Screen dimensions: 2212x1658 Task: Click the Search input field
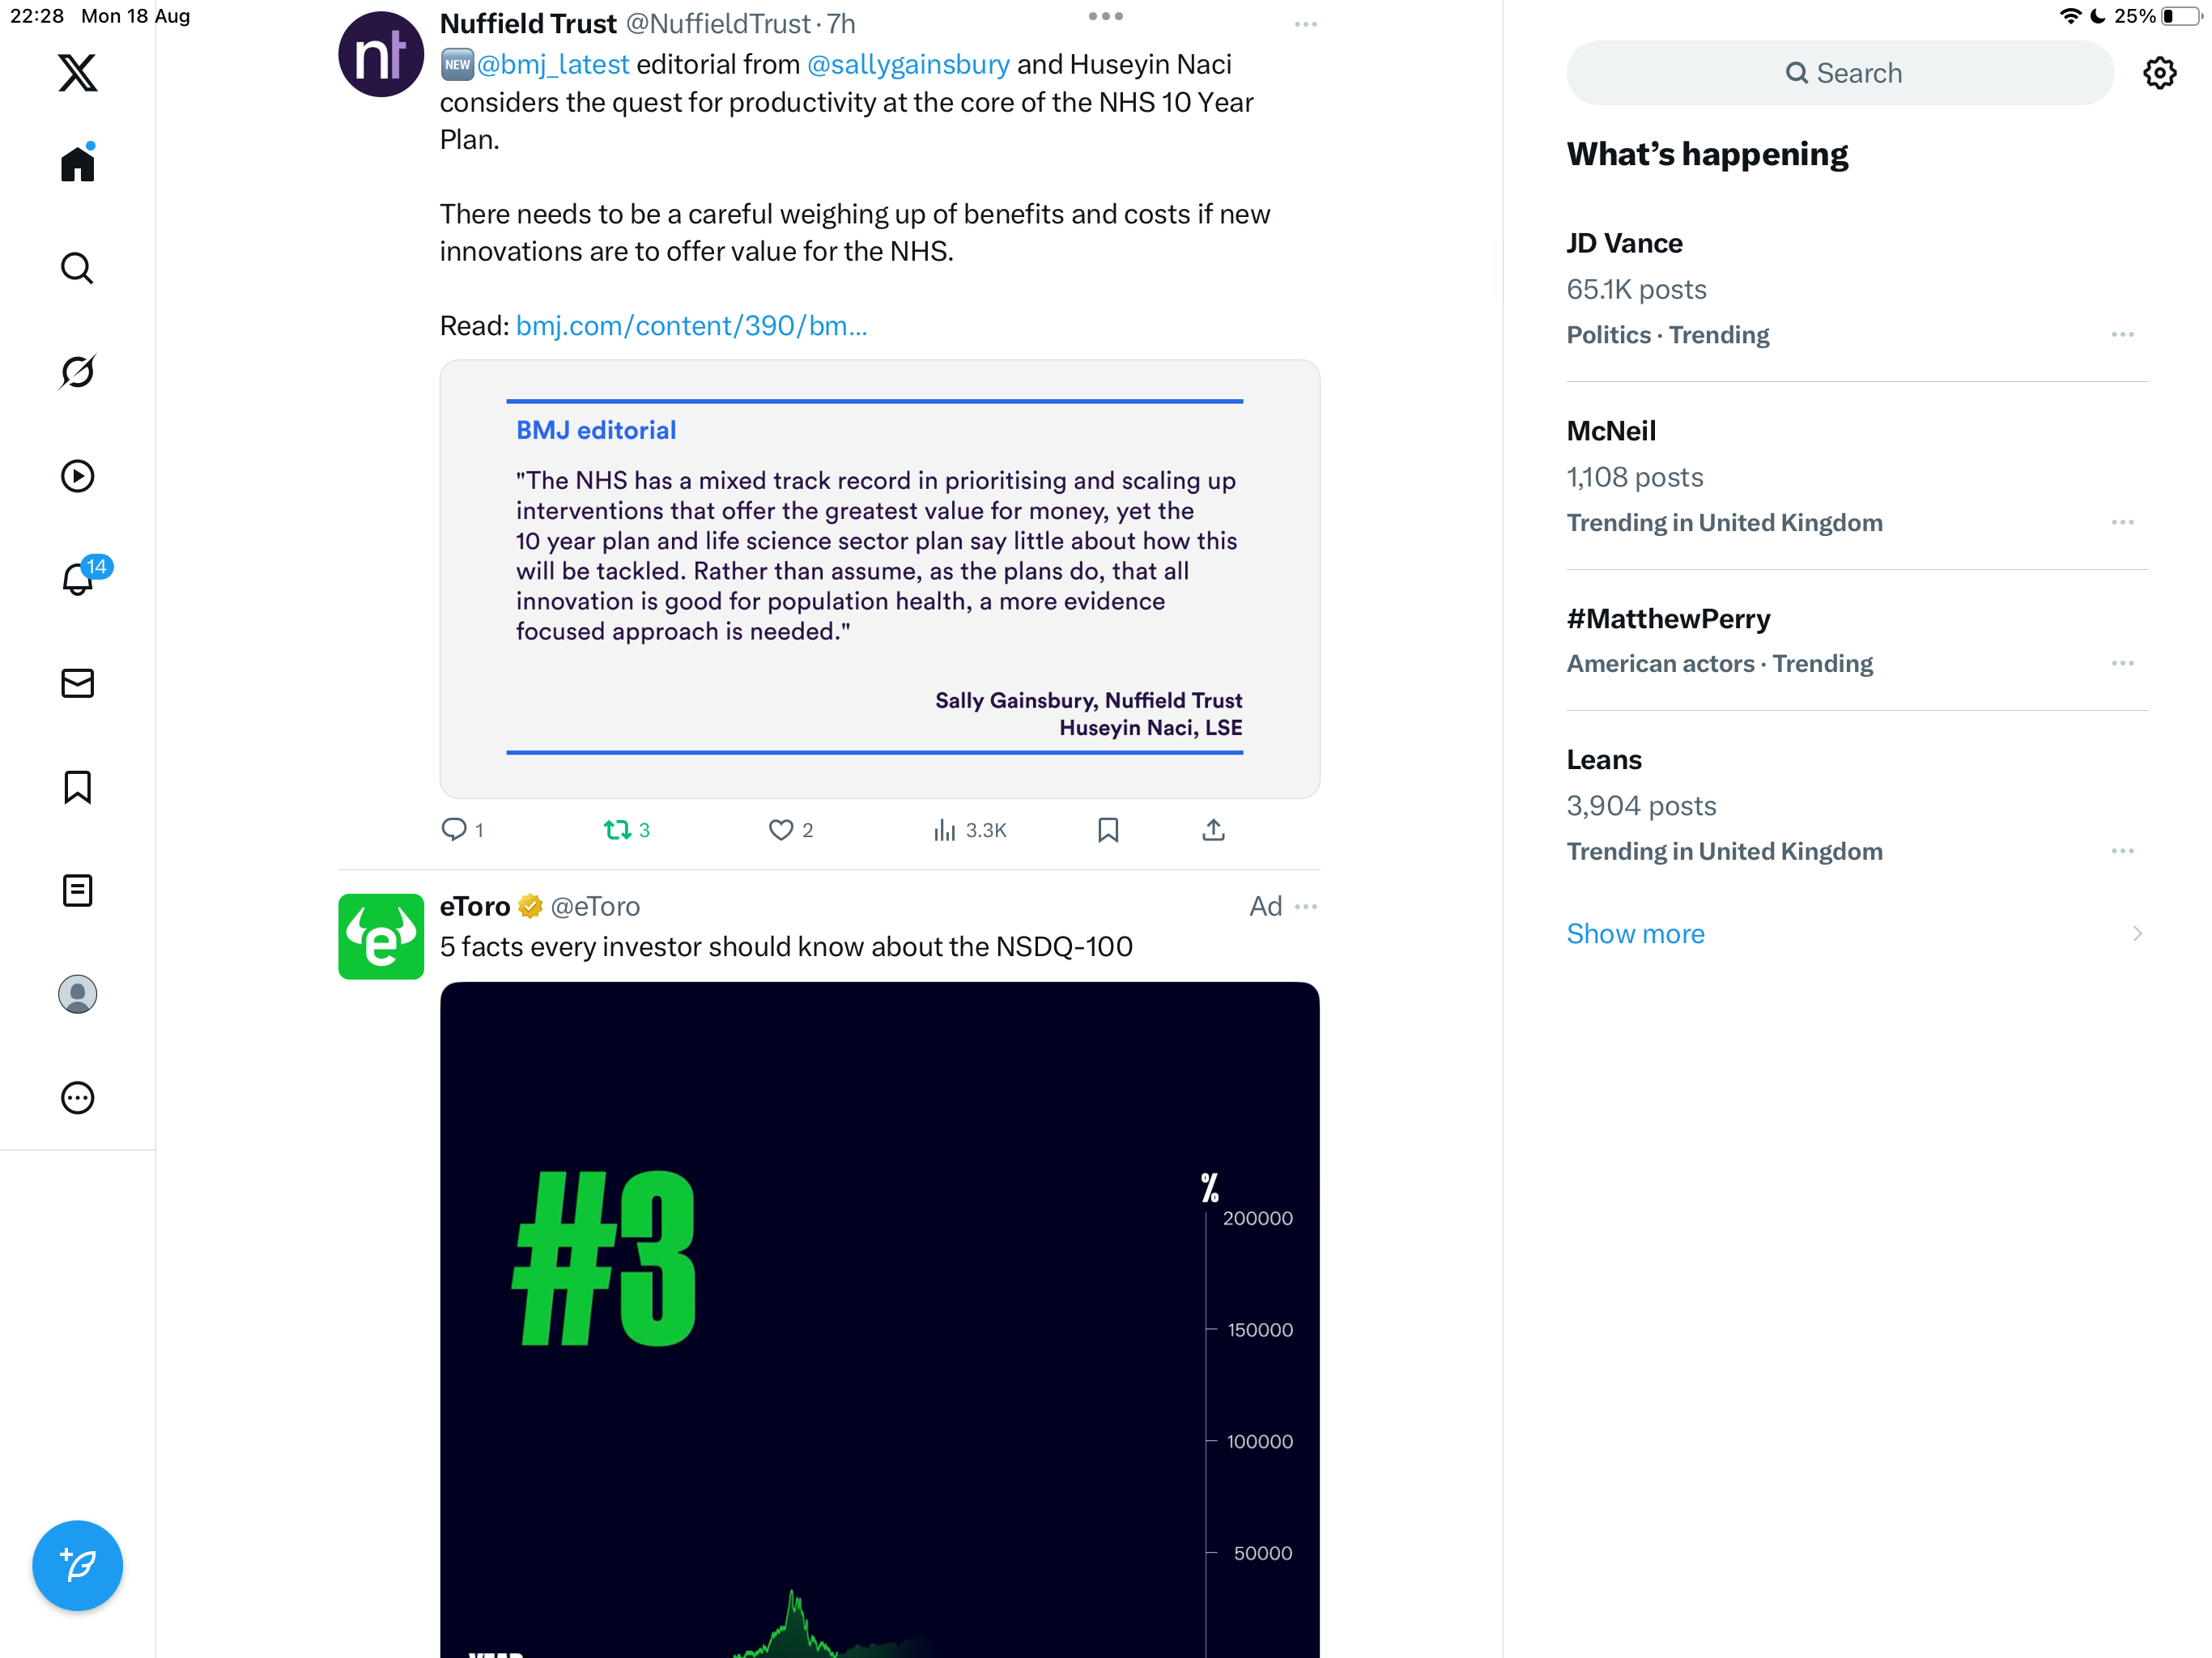[x=1840, y=73]
